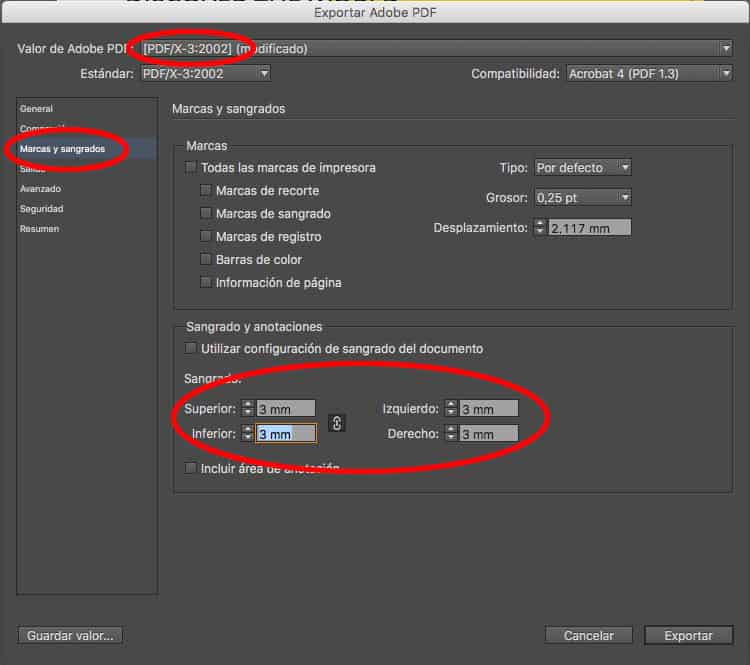Image resolution: width=750 pixels, height=665 pixels.
Task: Click the Izquierdo bleed stepper arrows
Action: 451,408
